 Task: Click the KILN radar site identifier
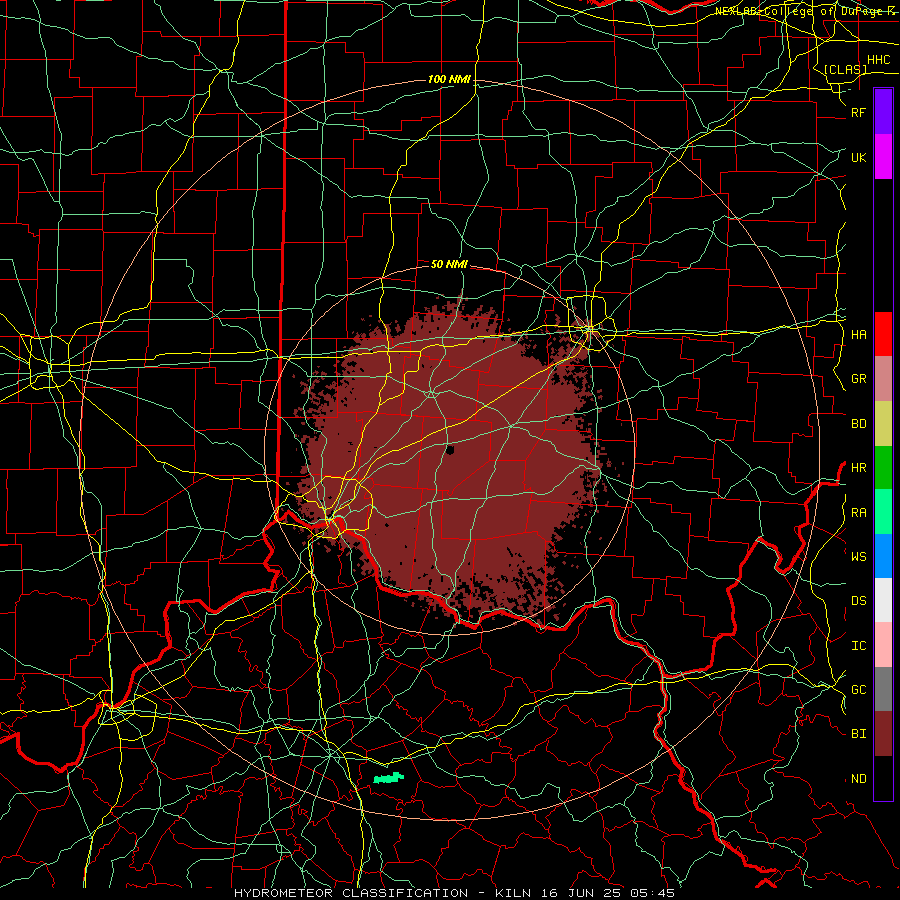coord(513,893)
